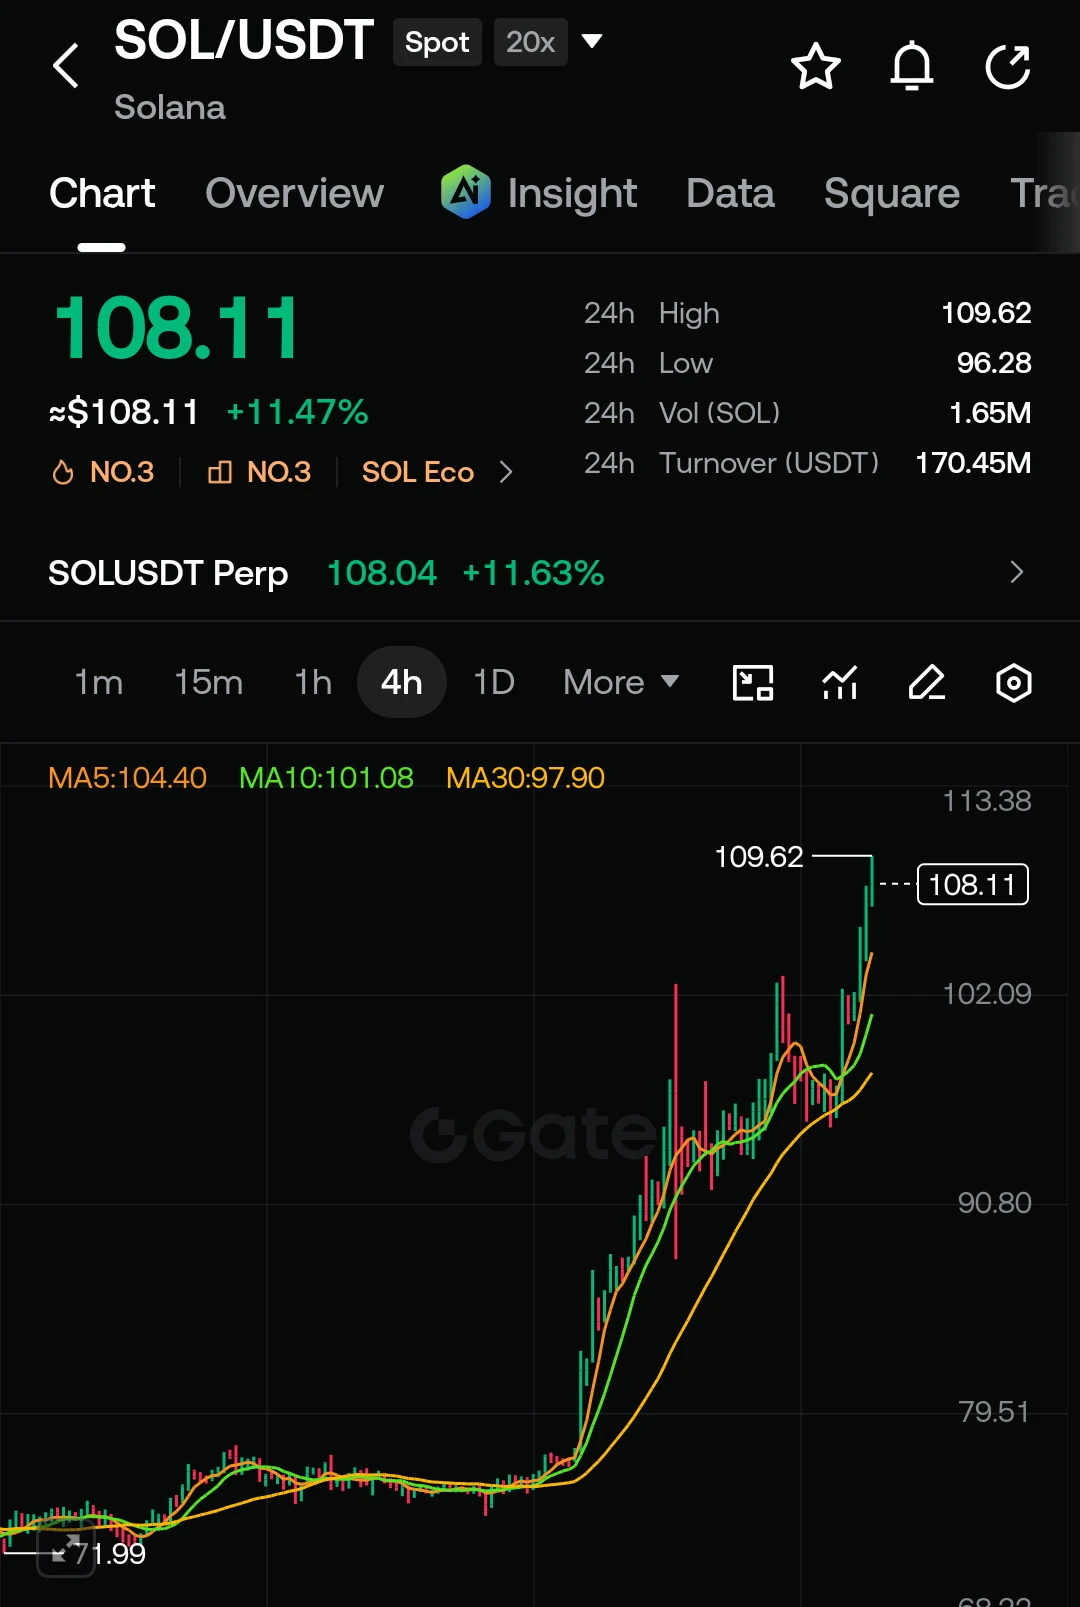Expand SOL Eco tags chevron
This screenshot has width=1080, height=1607.
(506, 472)
